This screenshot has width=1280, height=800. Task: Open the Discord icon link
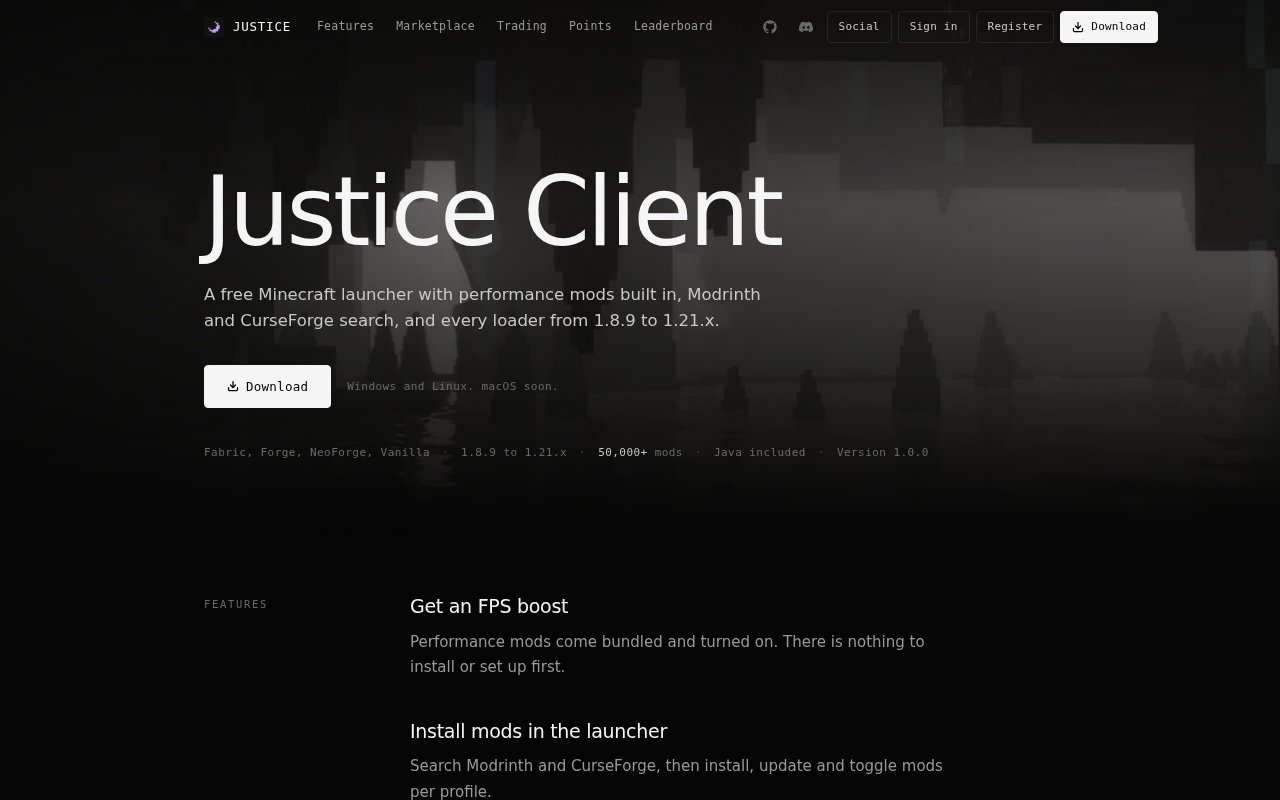click(x=806, y=27)
